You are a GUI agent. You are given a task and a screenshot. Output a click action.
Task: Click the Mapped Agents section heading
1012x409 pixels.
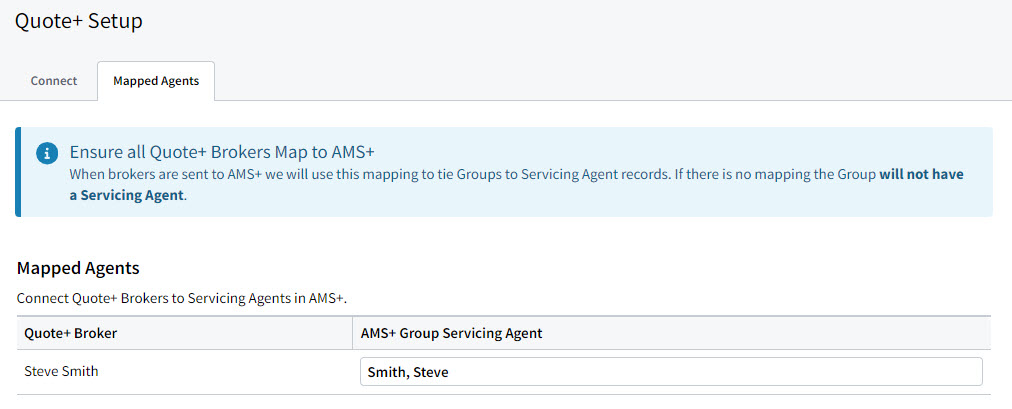pos(78,268)
